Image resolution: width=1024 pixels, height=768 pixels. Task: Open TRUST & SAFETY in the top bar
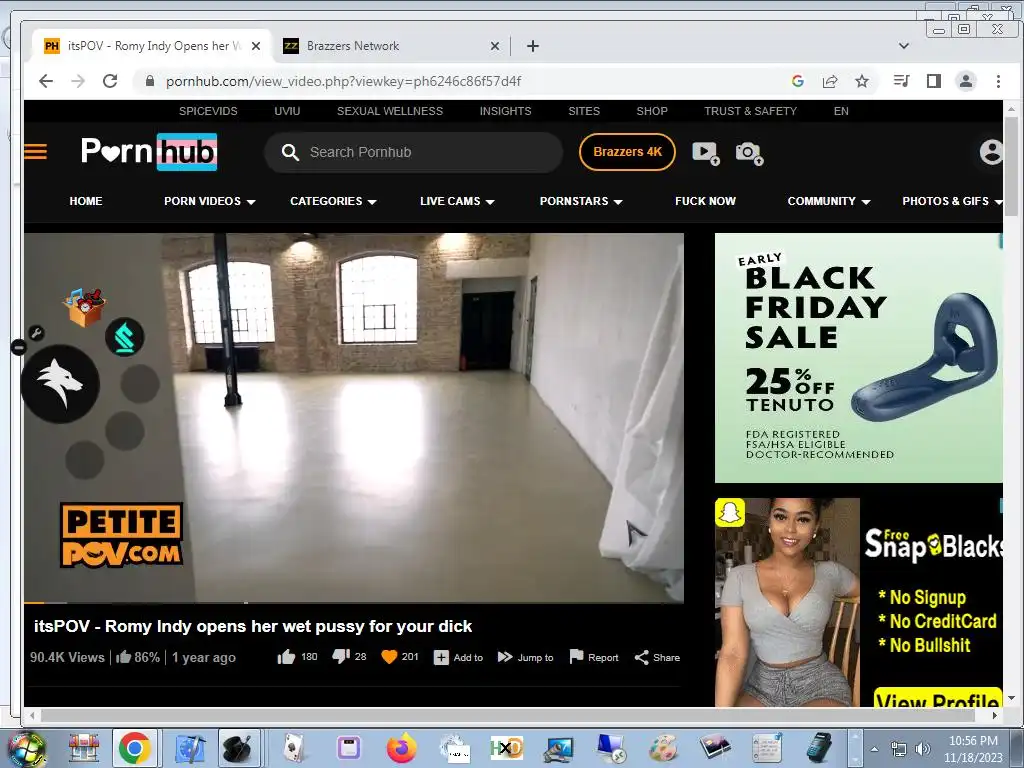(750, 111)
